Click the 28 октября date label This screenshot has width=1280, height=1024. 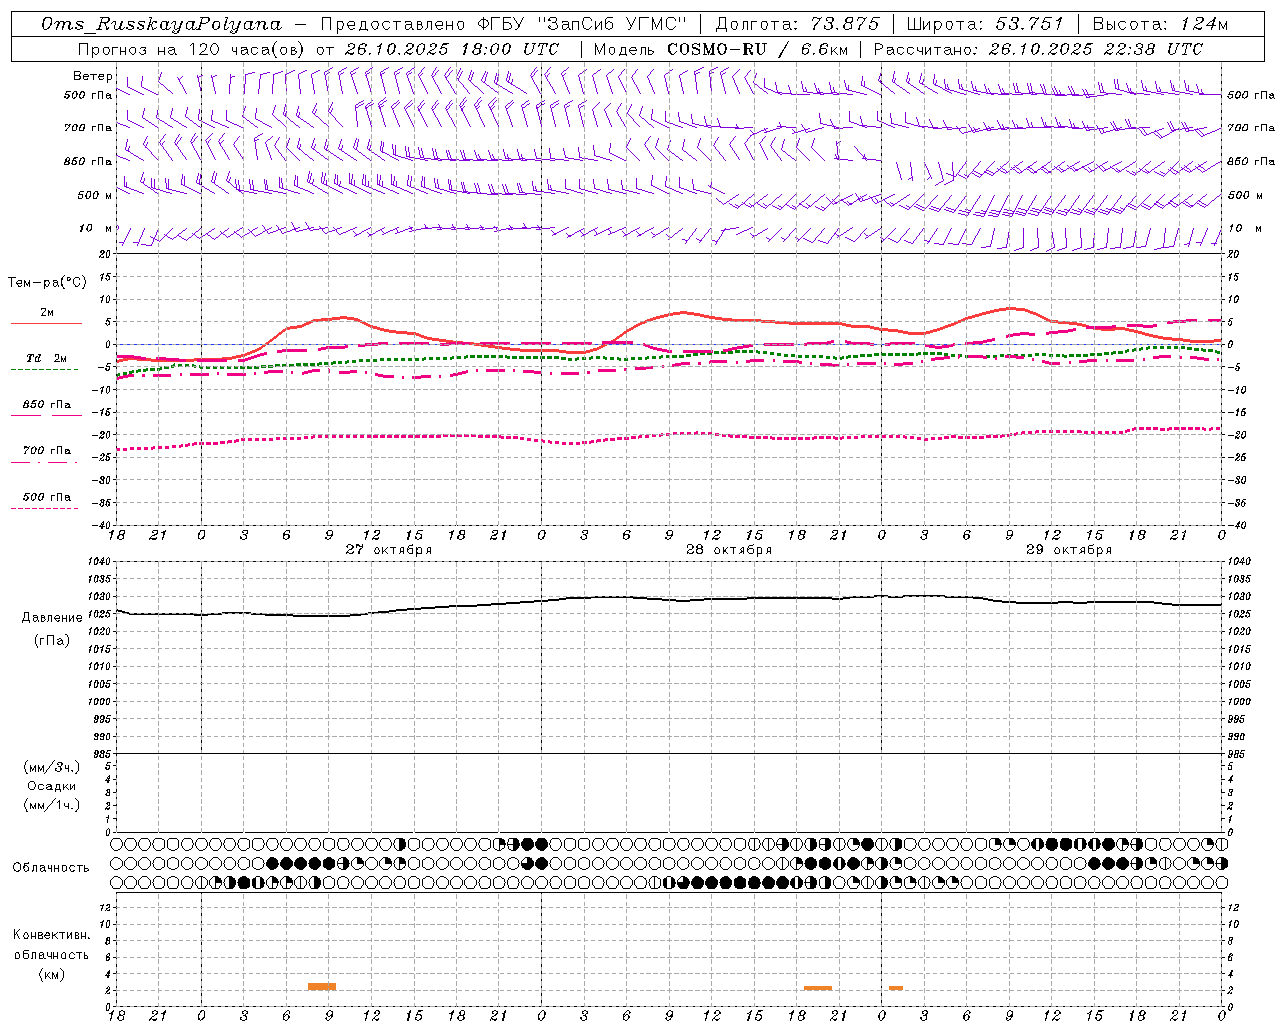[729, 550]
